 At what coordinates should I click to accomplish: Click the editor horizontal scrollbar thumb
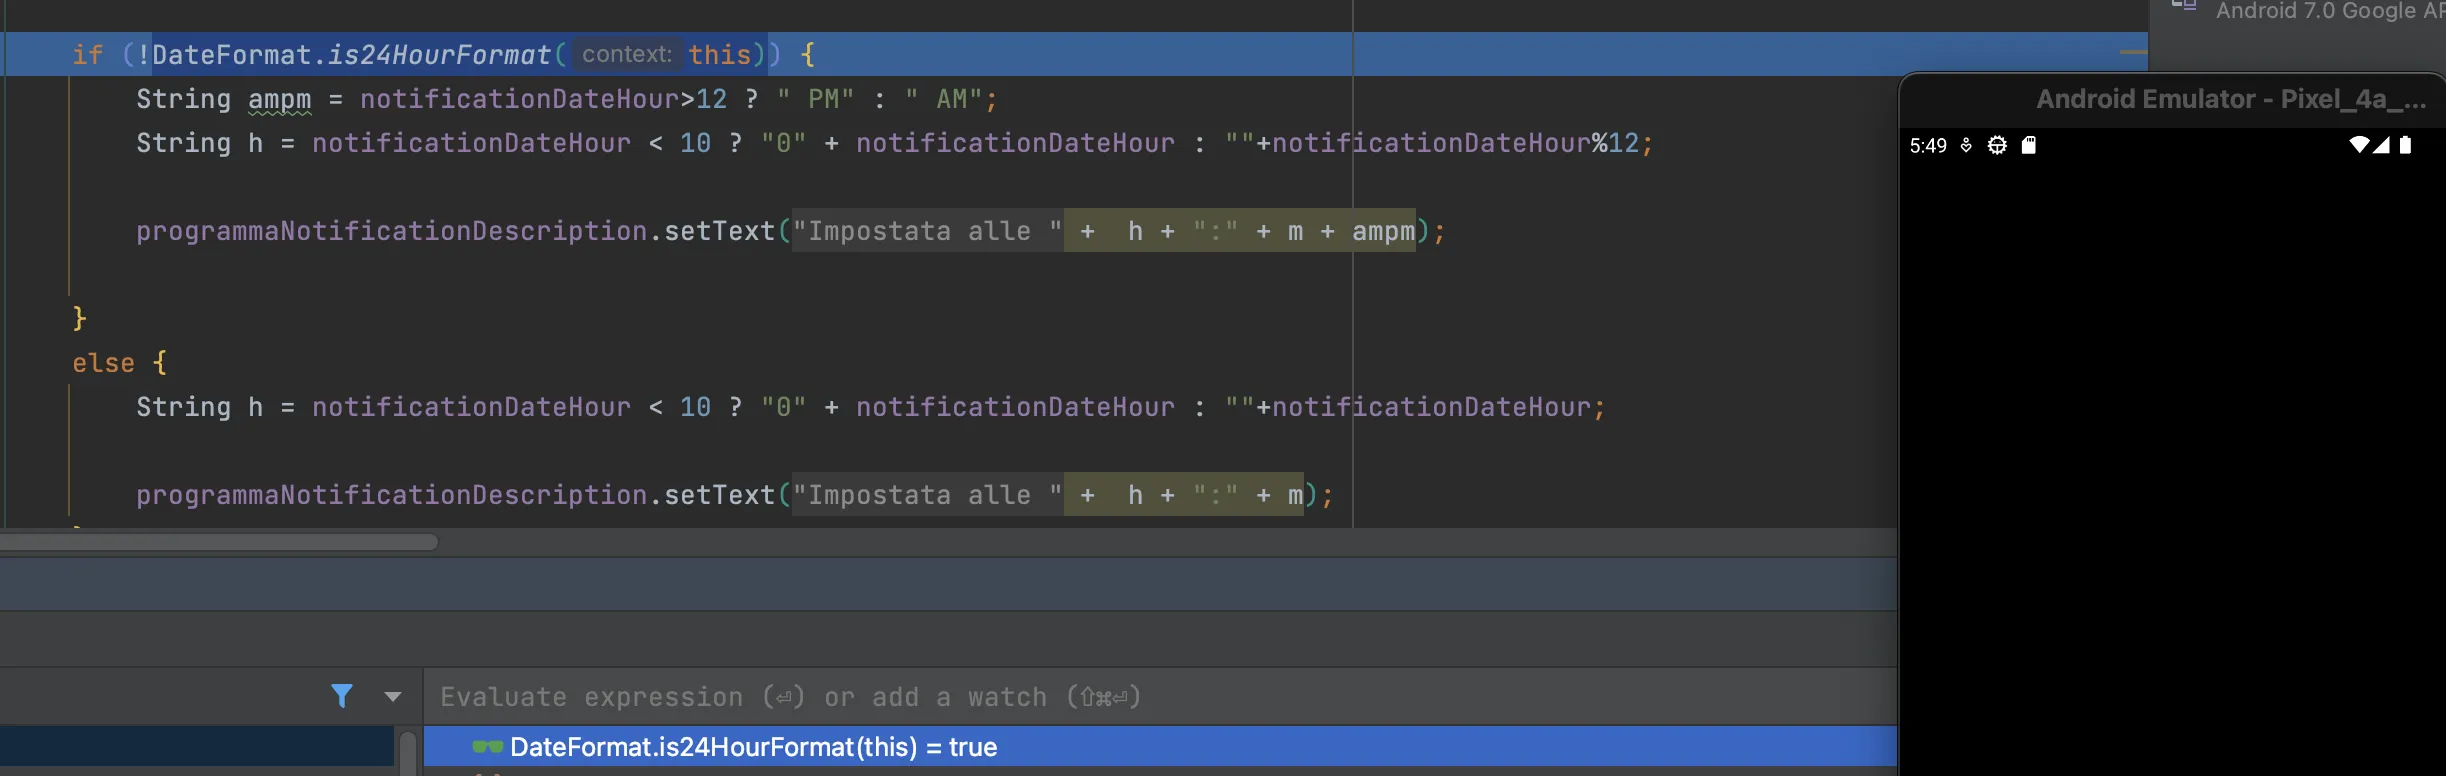click(219, 542)
